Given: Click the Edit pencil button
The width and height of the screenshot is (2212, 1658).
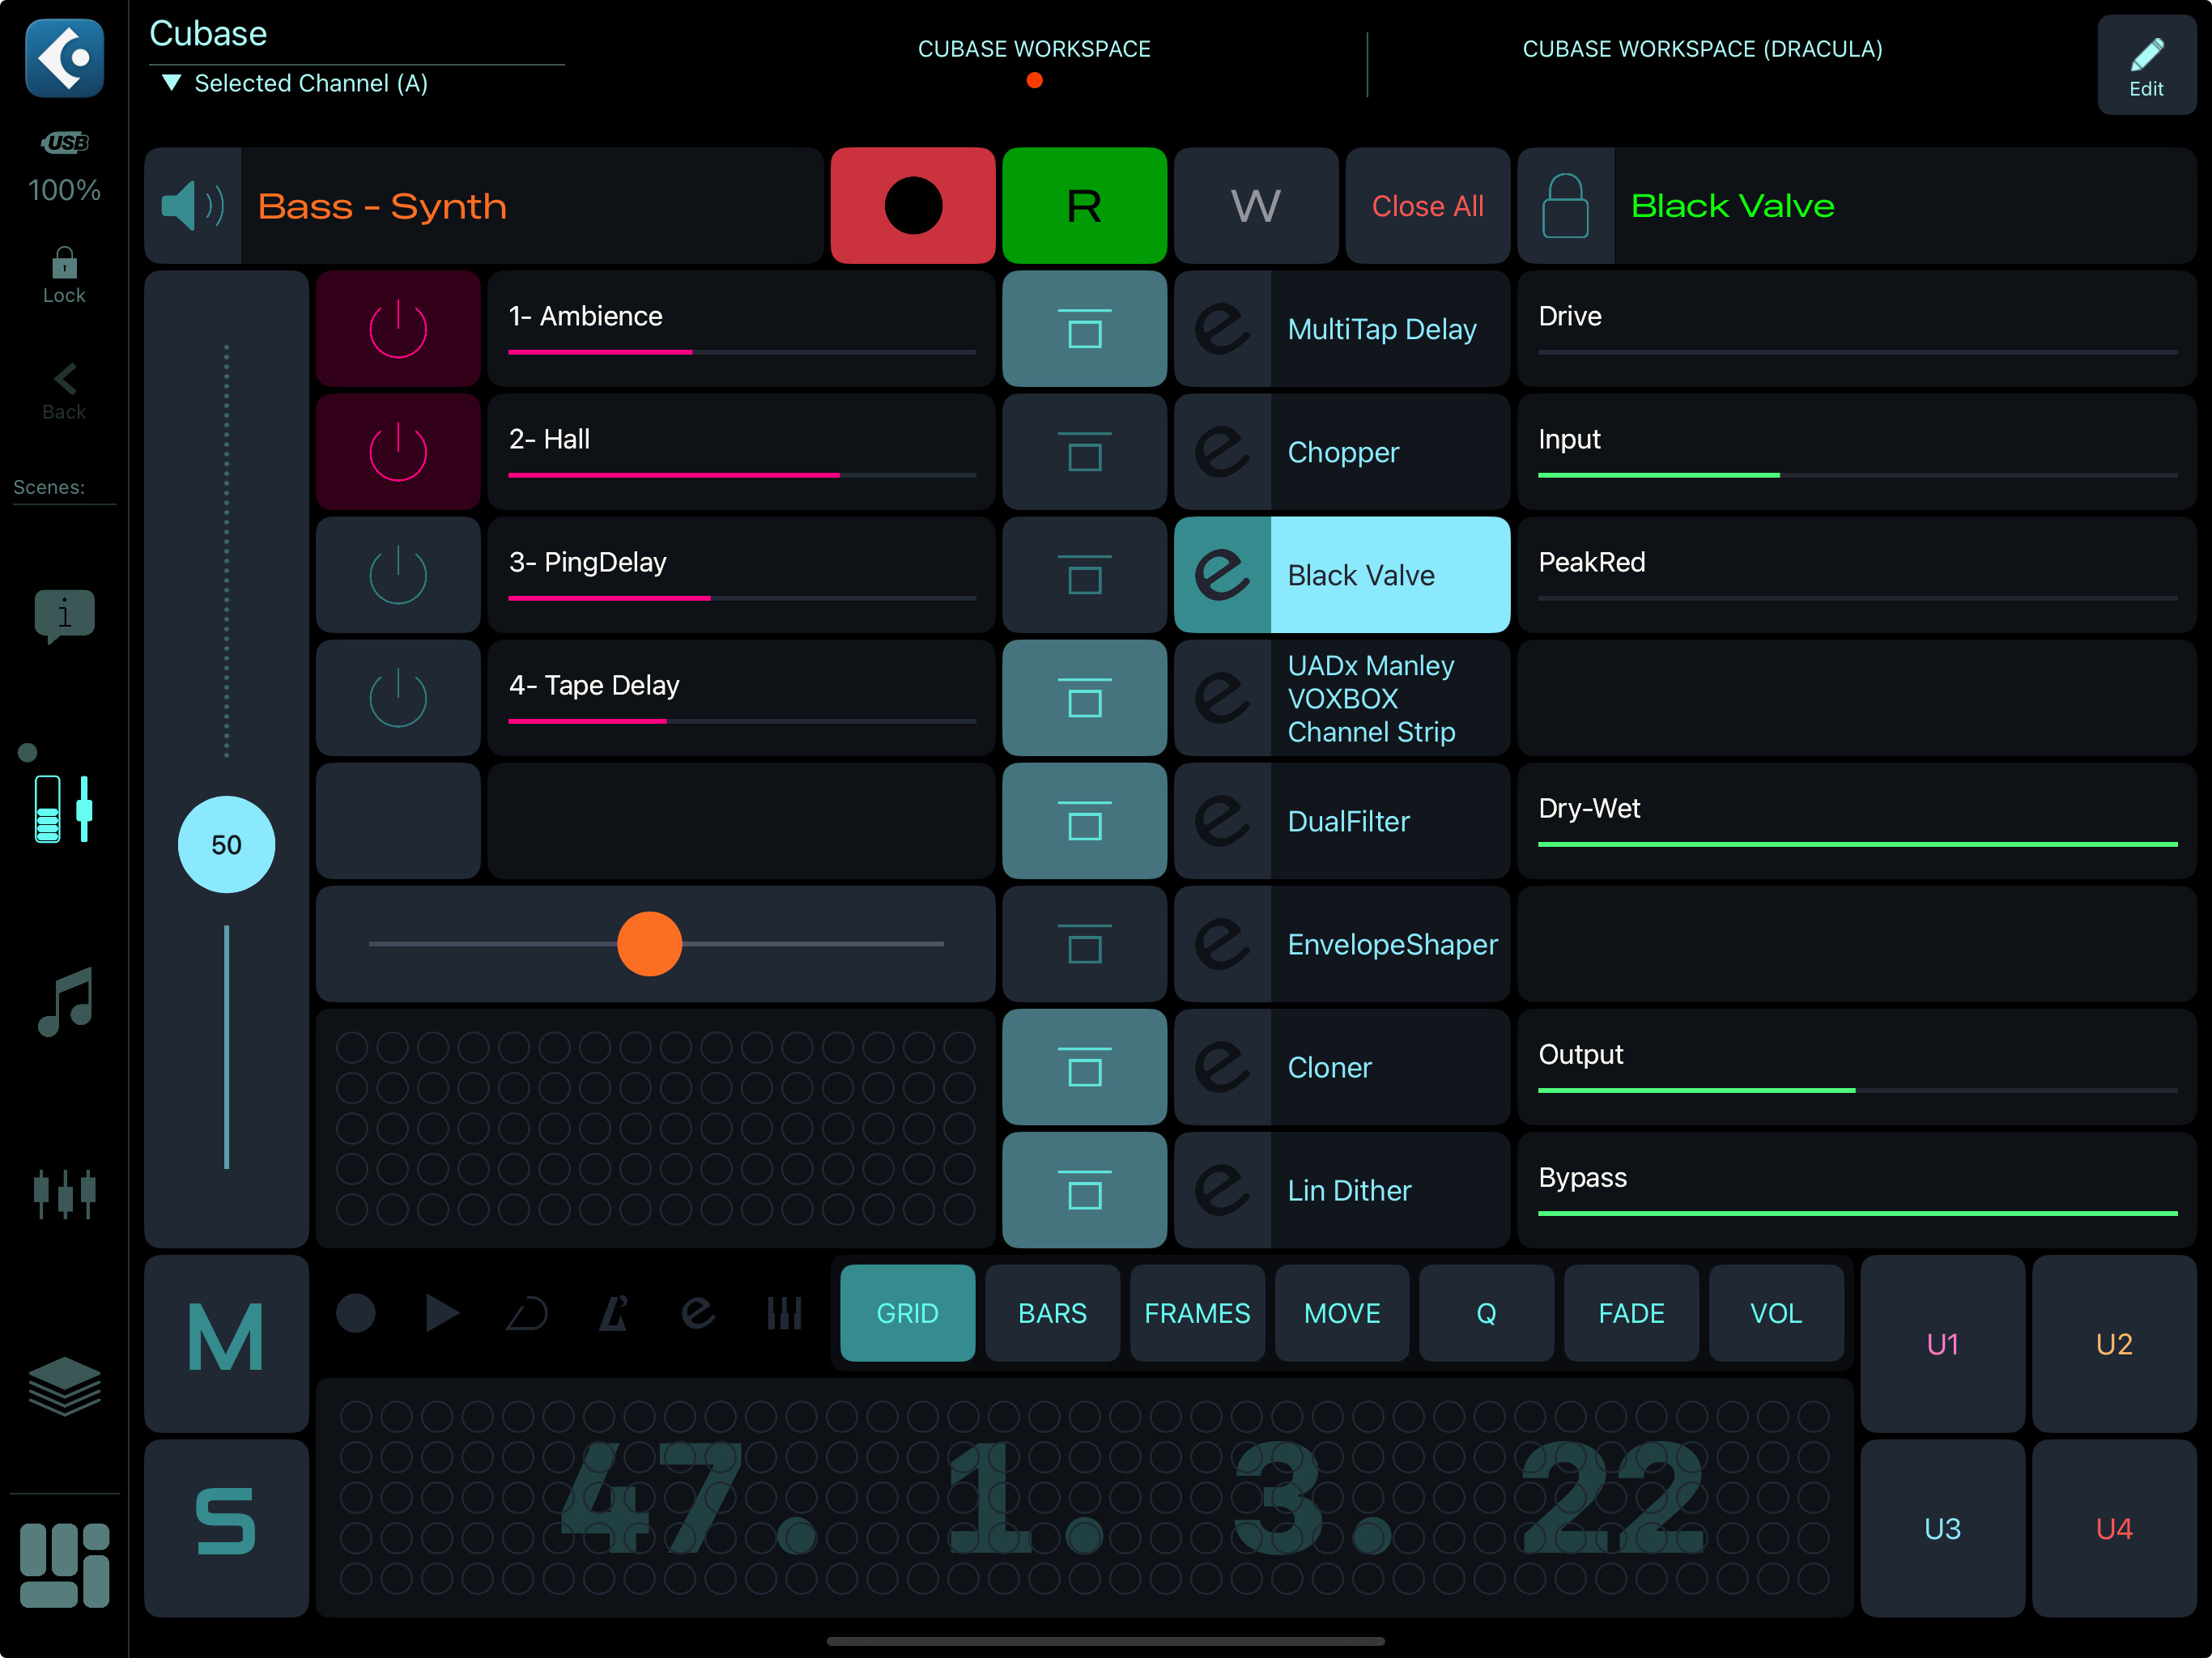Looking at the screenshot, I should [2147, 64].
